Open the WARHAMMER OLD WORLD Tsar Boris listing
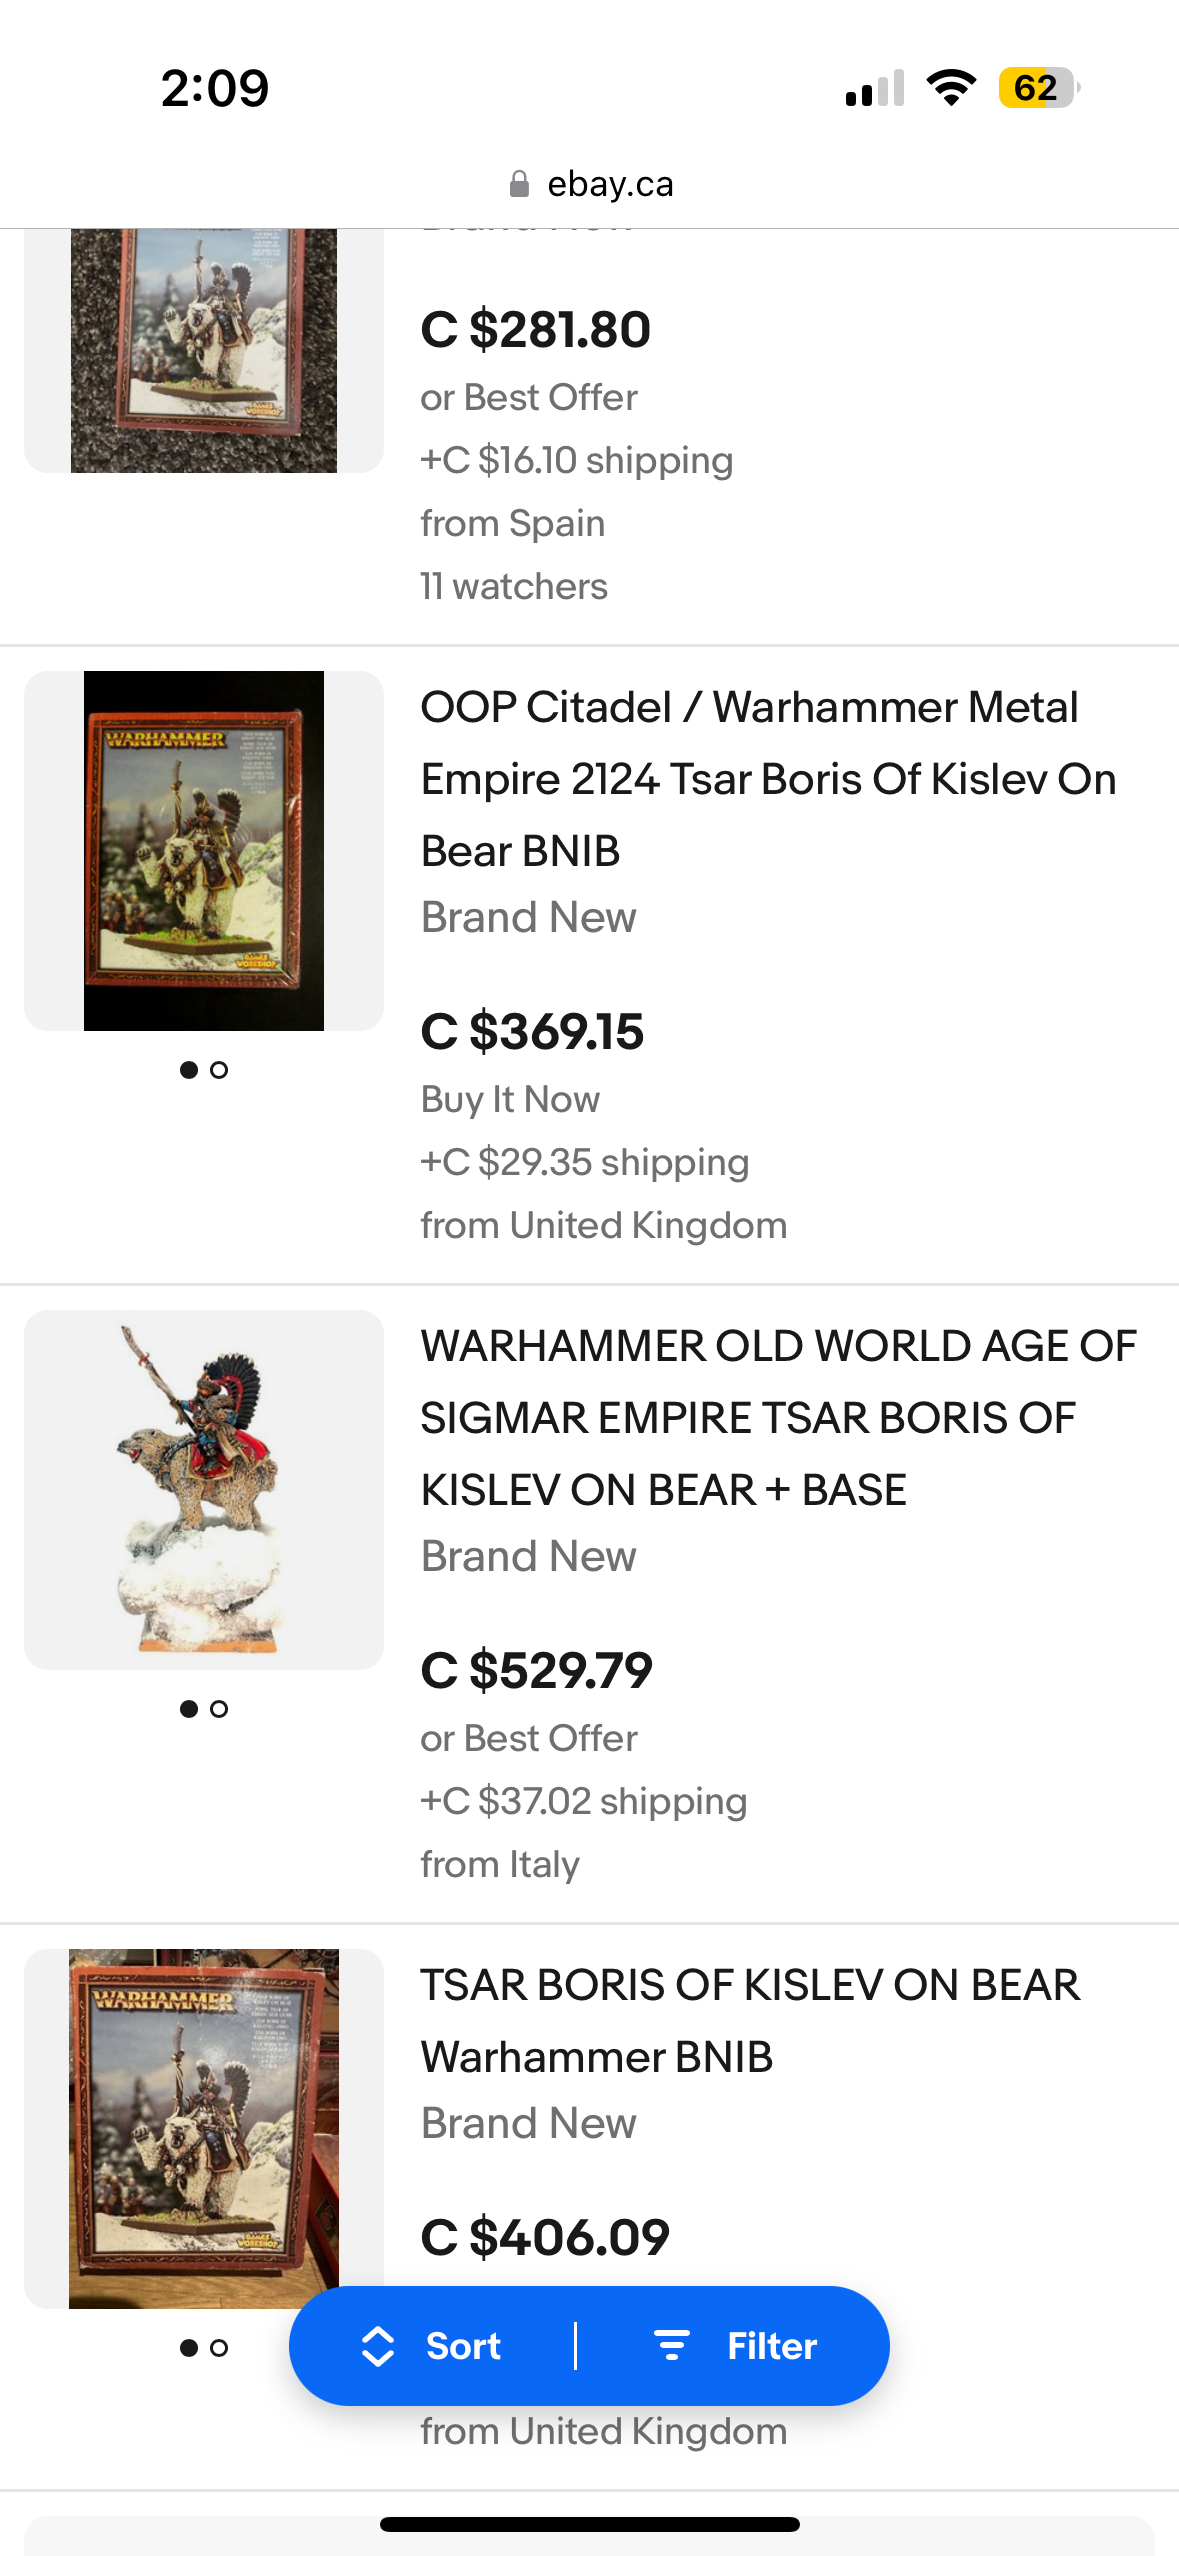 (x=778, y=1417)
